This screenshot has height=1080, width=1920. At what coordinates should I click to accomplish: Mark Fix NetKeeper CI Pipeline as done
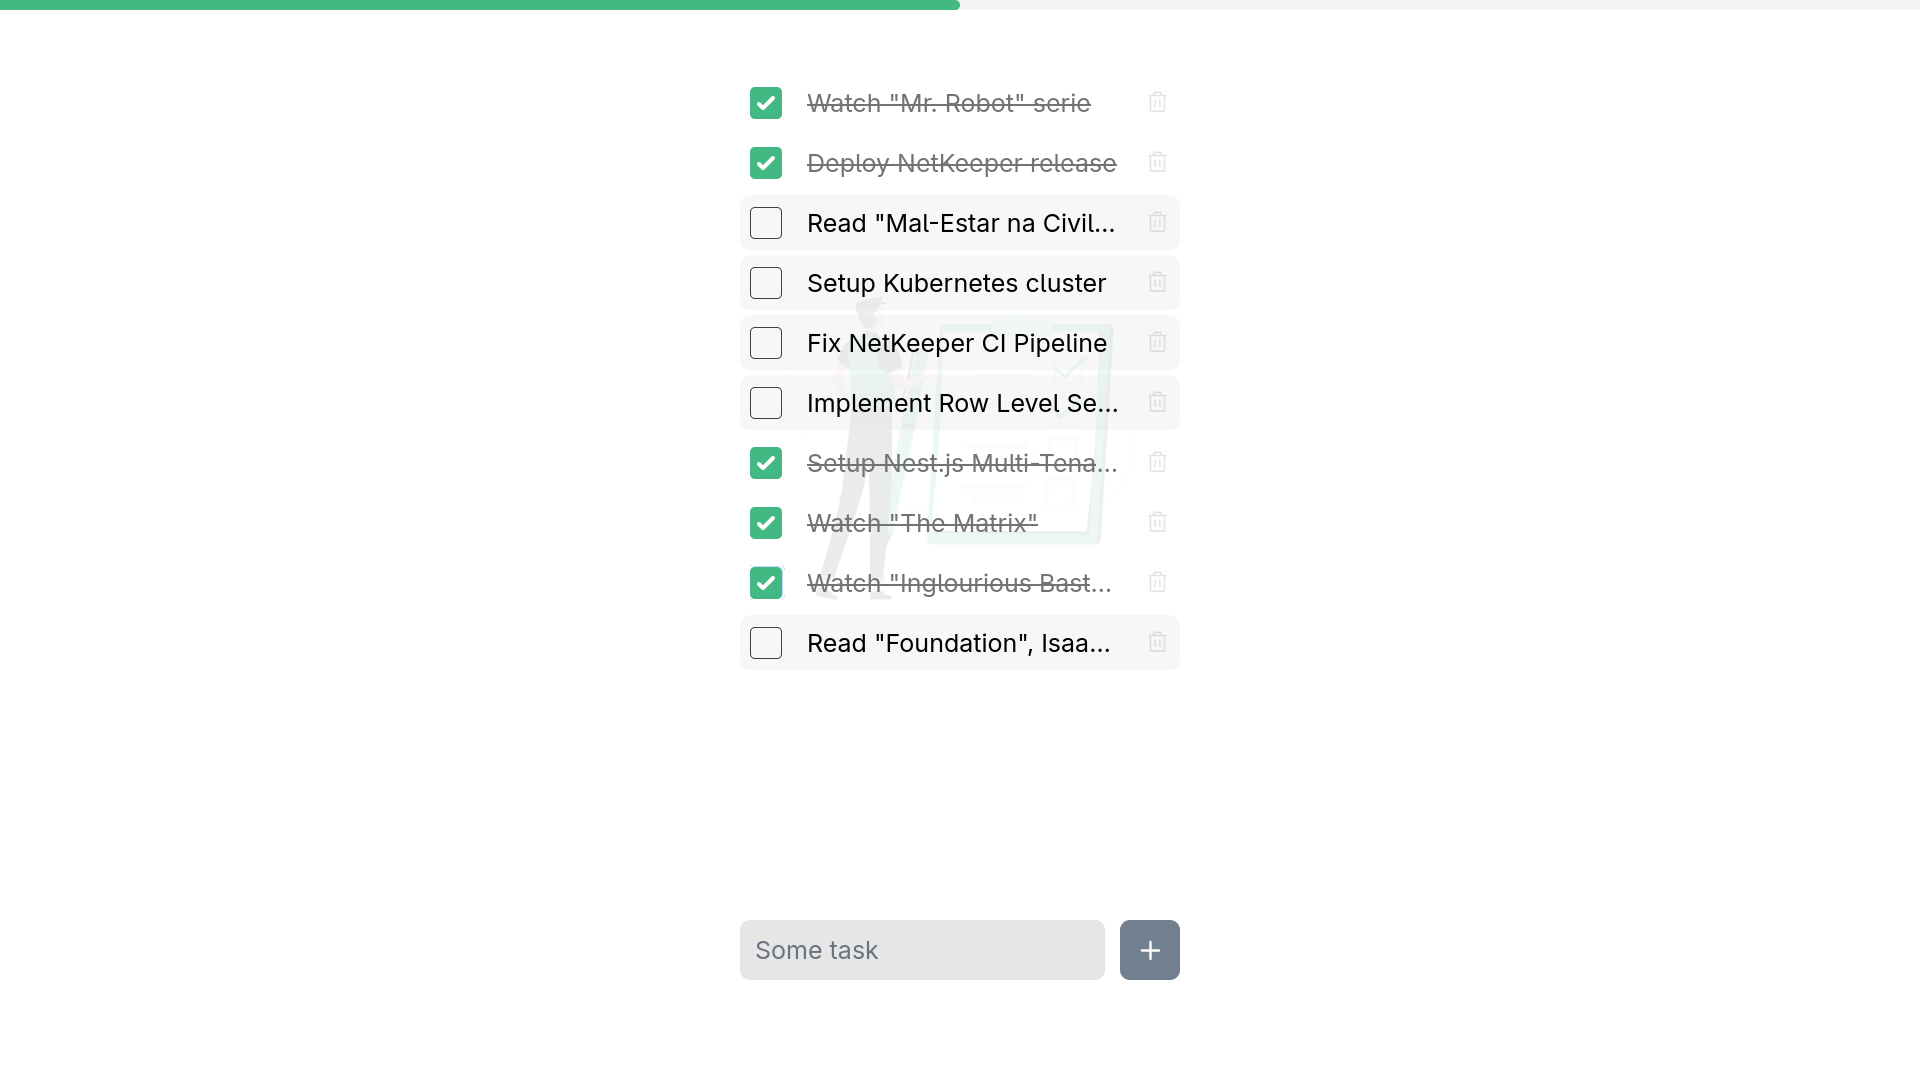click(x=766, y=343)
